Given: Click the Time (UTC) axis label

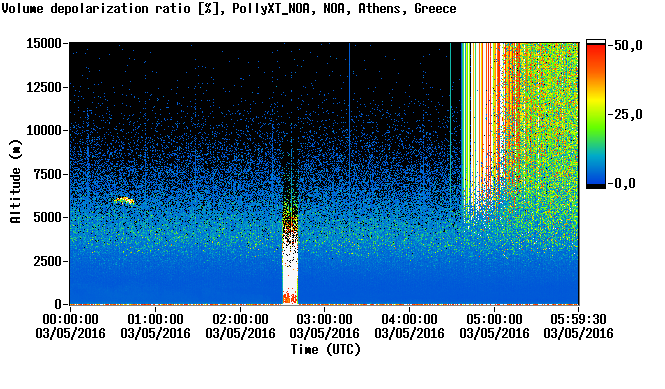Looking at the screenshot, I should 325,350.
